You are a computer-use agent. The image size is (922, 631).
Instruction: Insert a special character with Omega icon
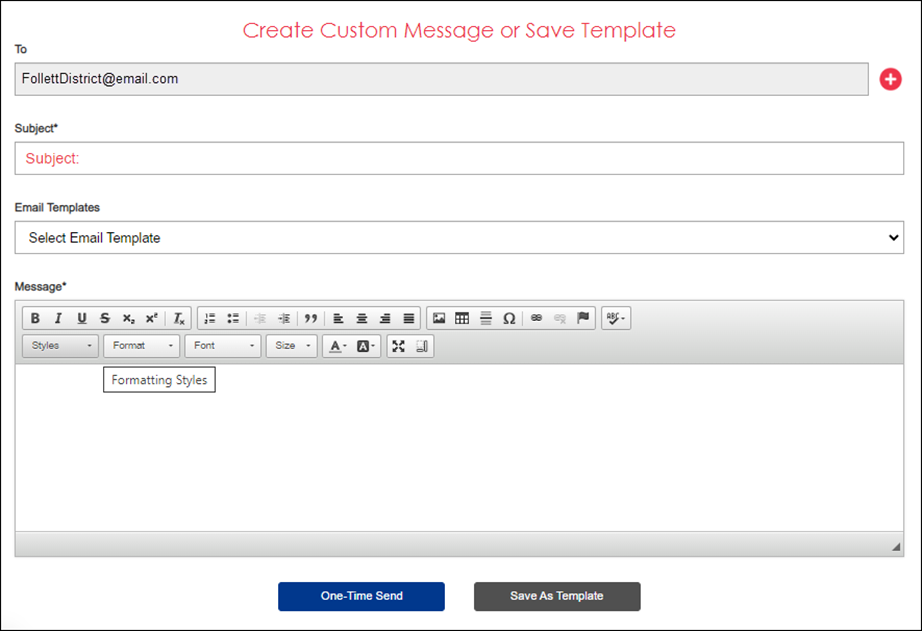[x=509, y=319]
